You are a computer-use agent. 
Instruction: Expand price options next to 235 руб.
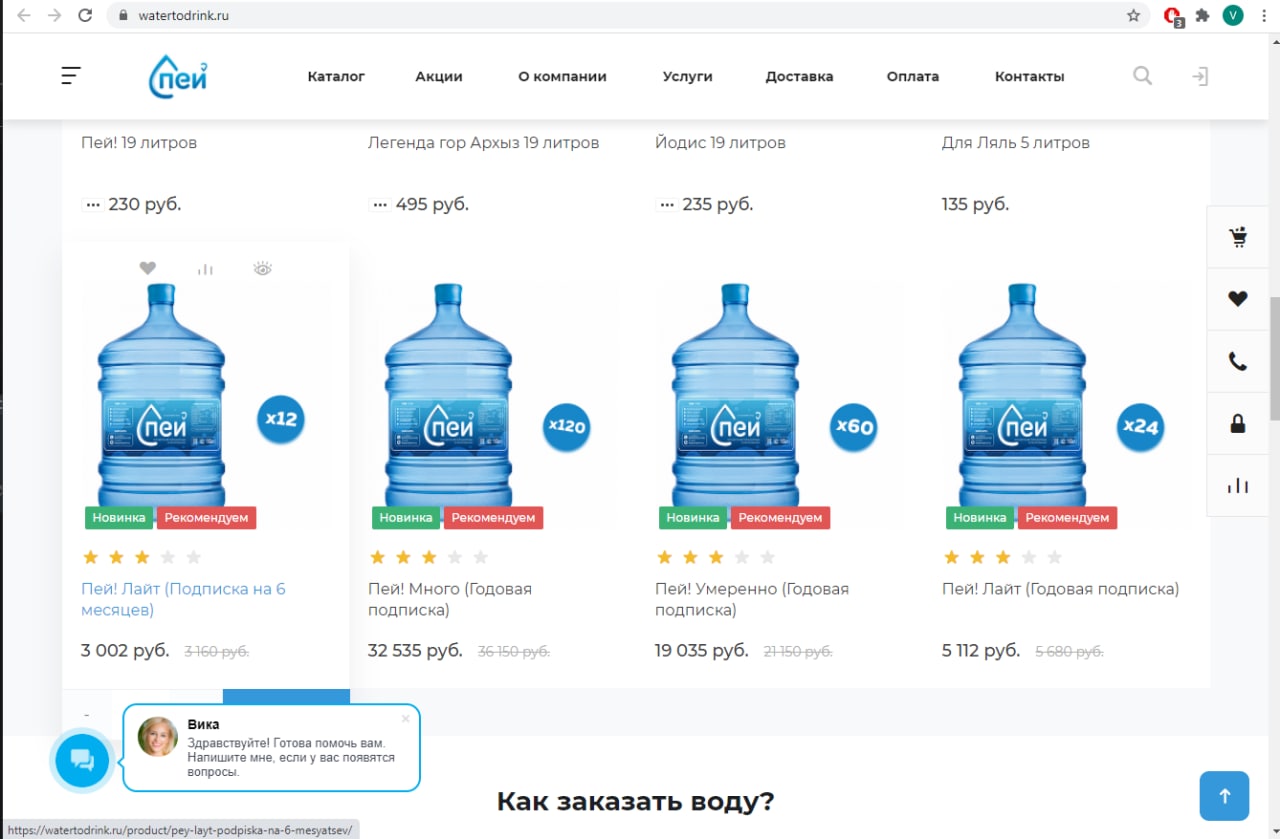point(667,204)
